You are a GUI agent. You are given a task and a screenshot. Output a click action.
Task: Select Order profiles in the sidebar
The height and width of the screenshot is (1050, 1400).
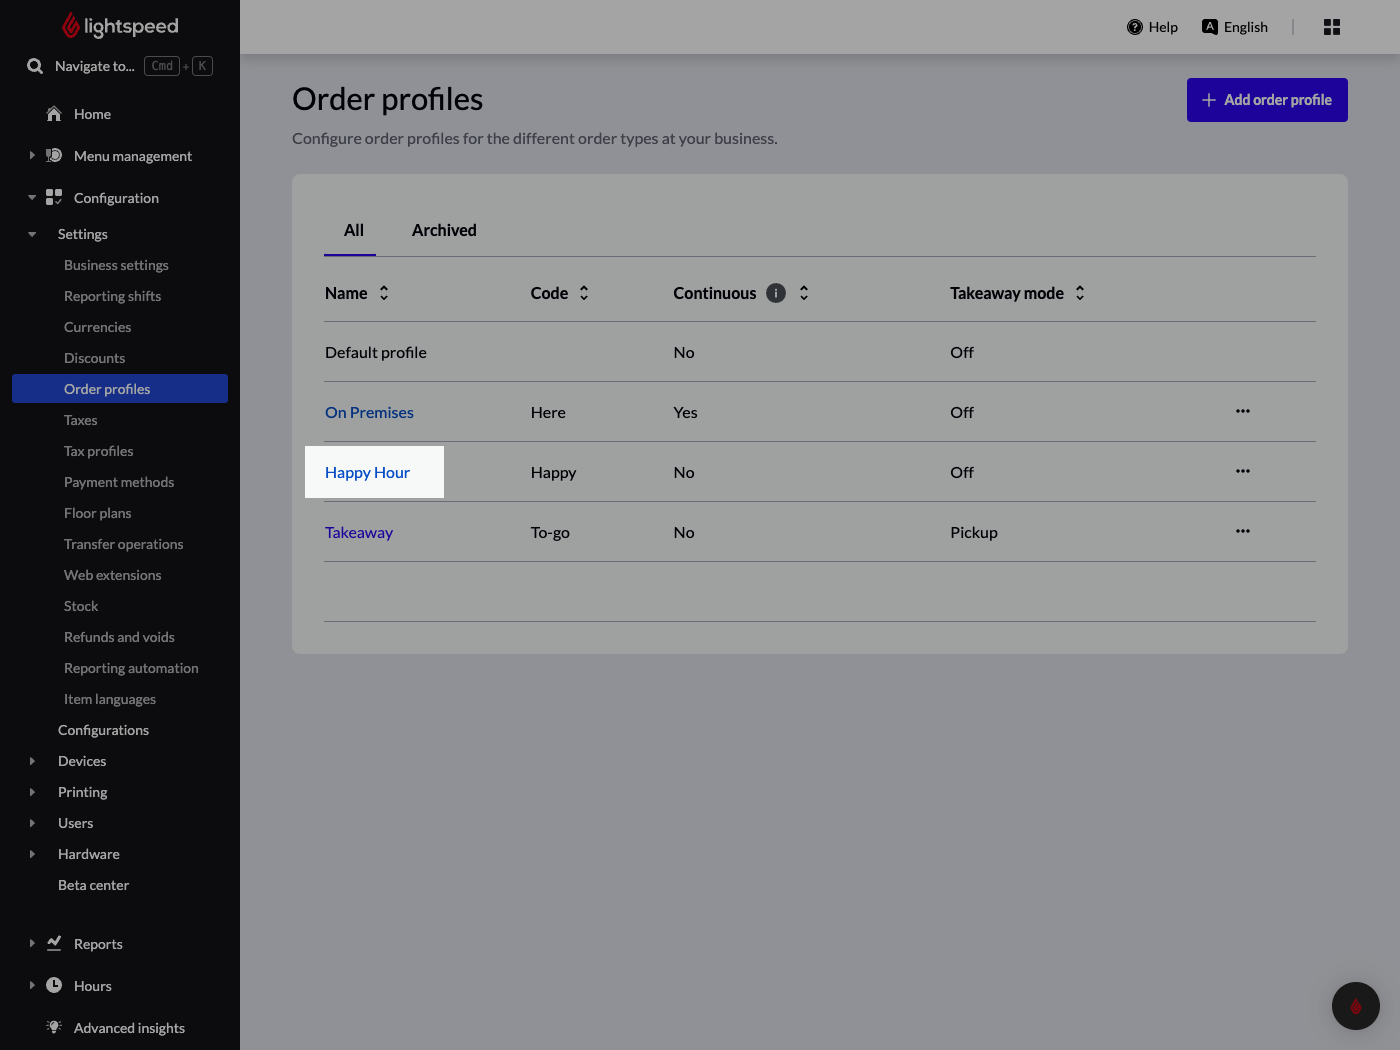(120, 389)
